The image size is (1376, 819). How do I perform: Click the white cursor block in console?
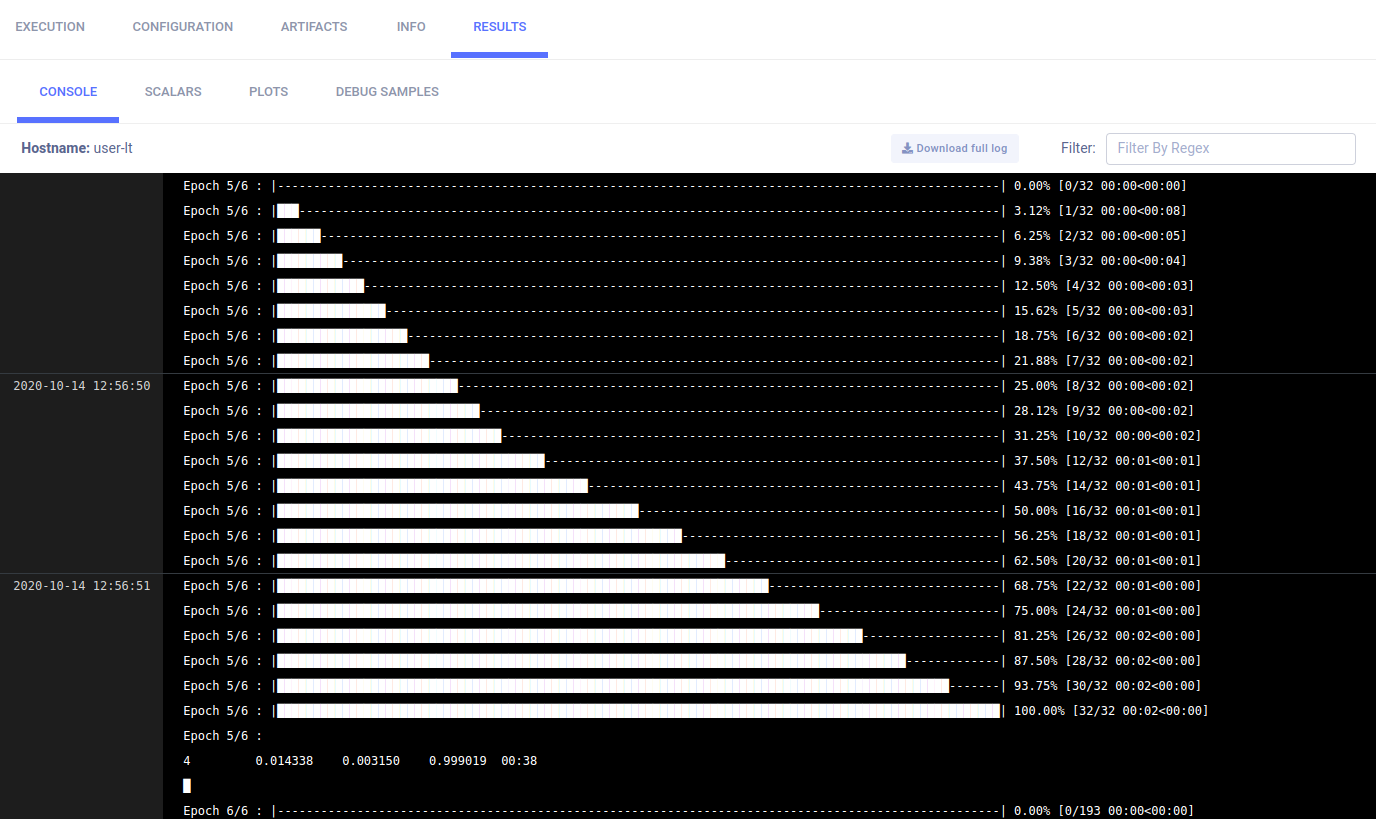(x=187, y=786)
